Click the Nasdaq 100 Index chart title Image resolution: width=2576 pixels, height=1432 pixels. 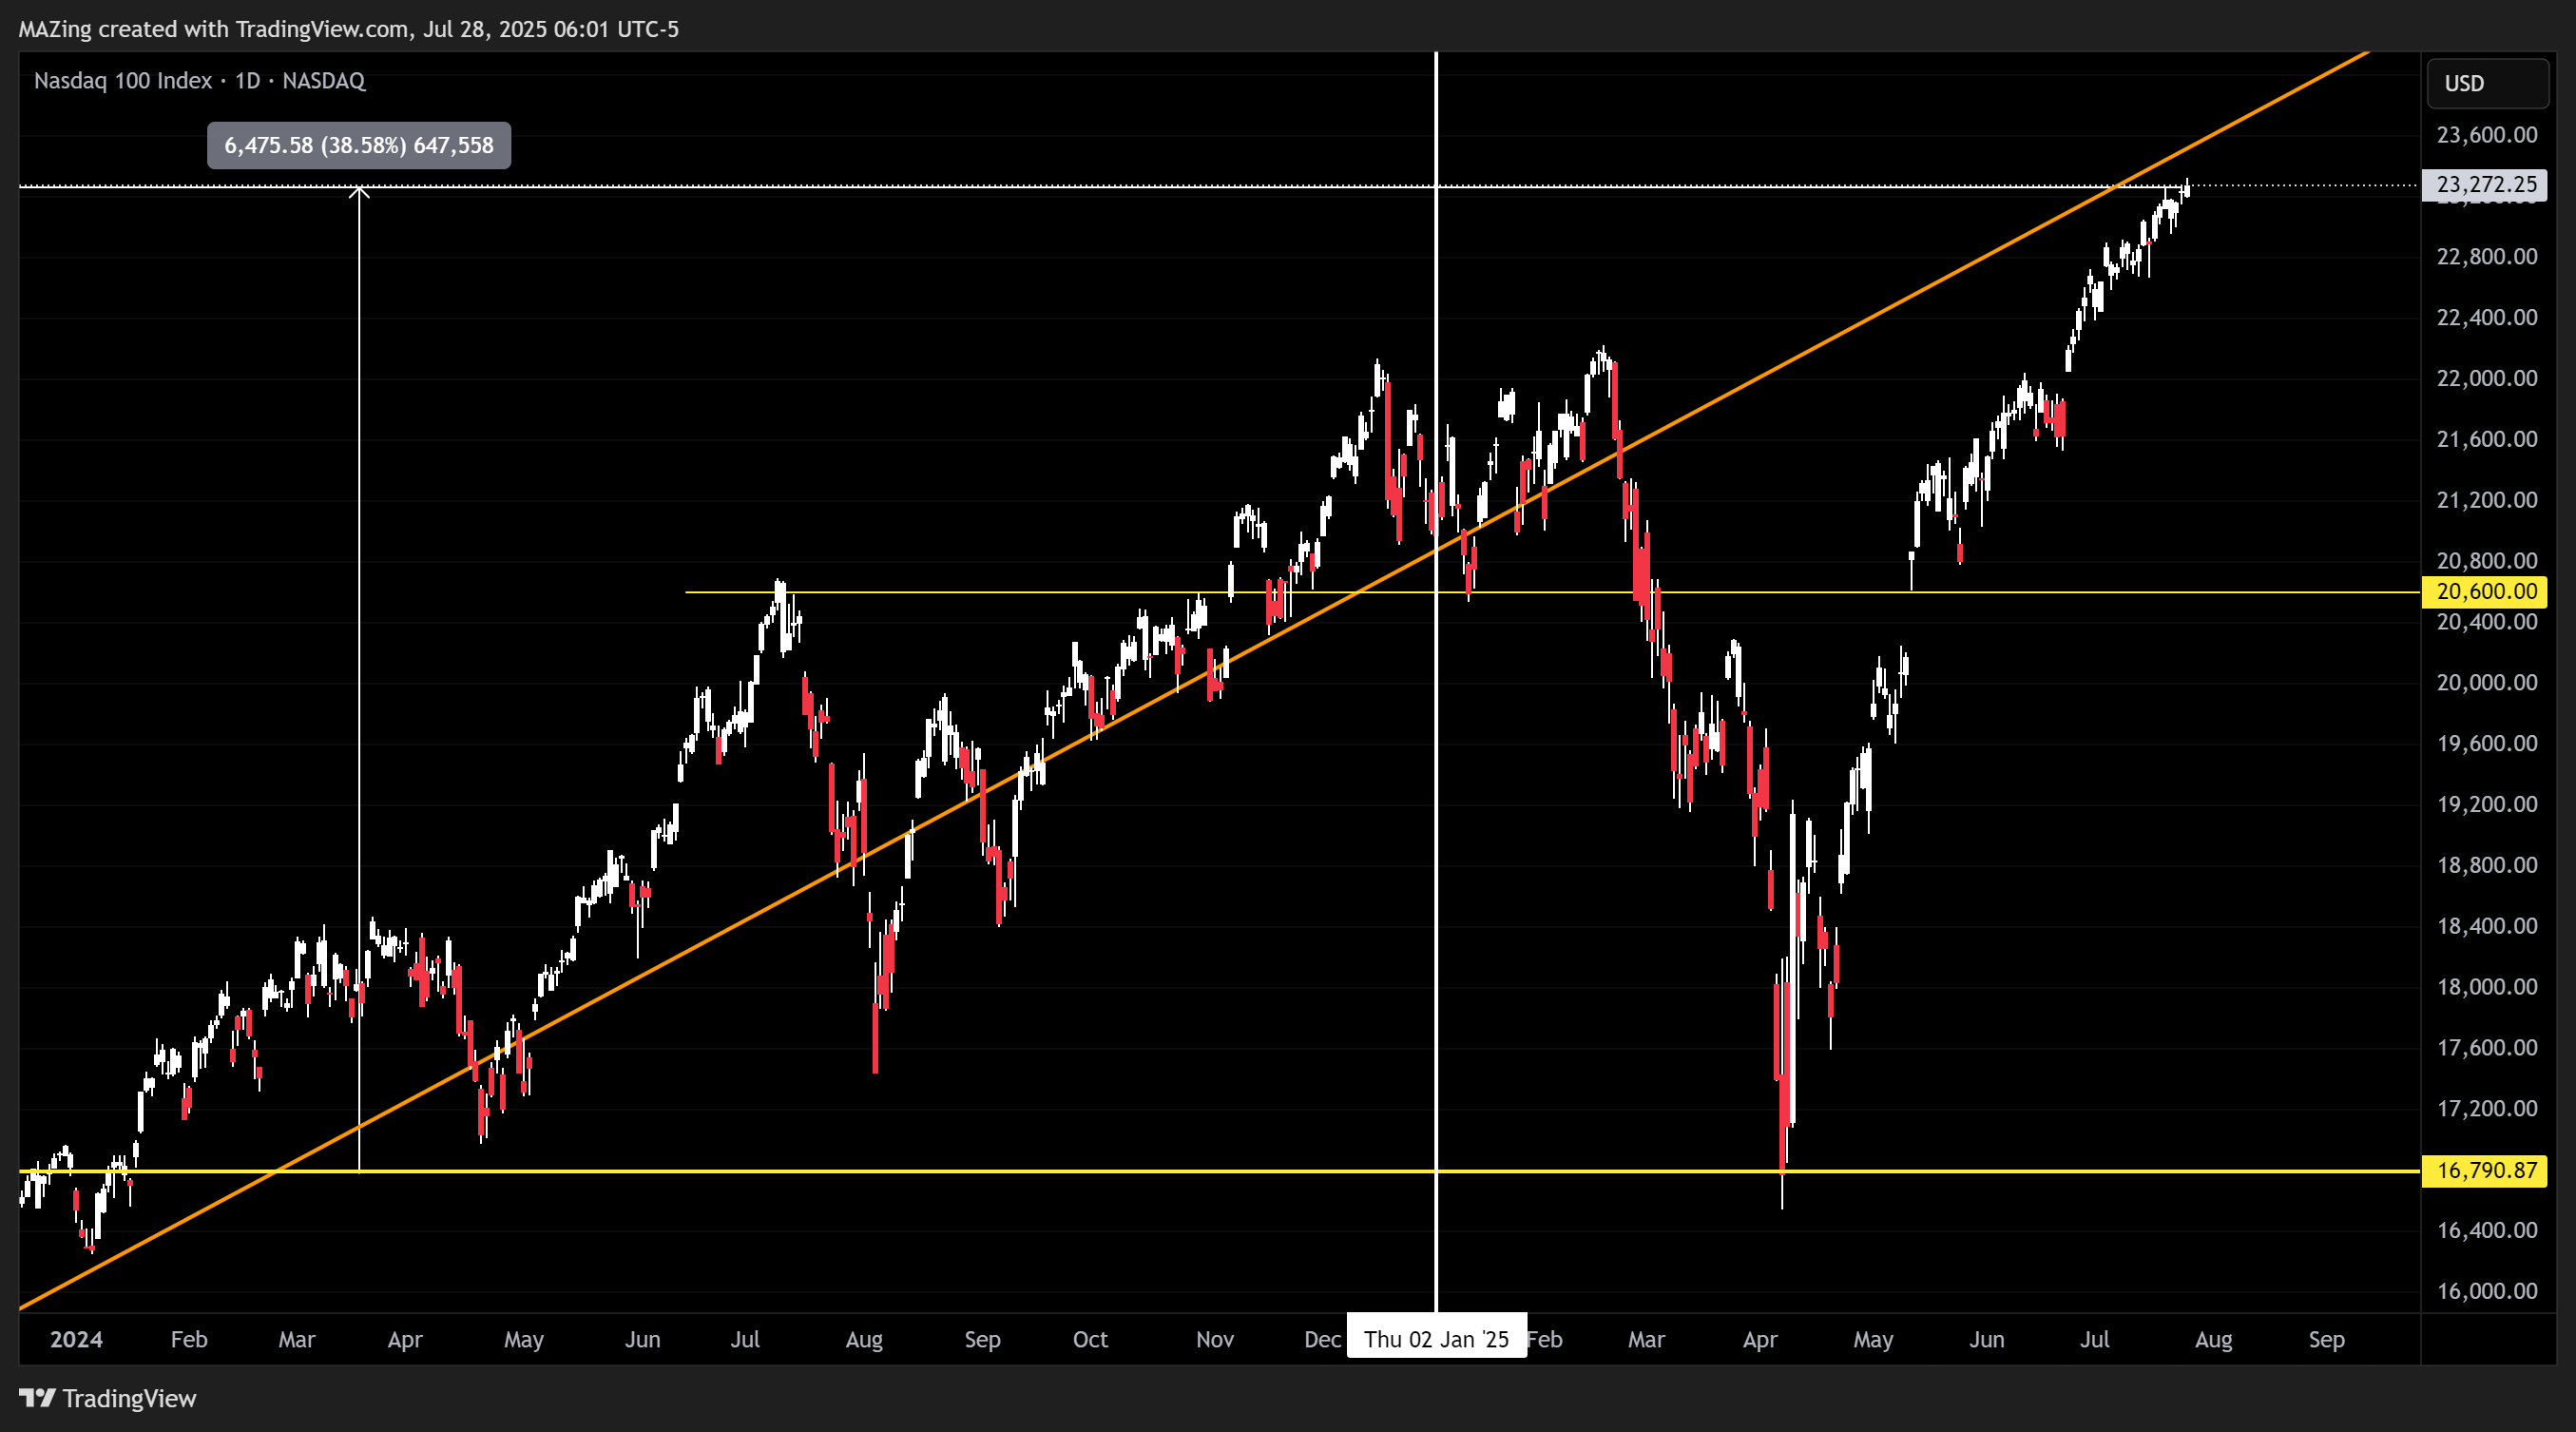click(200, 81)
